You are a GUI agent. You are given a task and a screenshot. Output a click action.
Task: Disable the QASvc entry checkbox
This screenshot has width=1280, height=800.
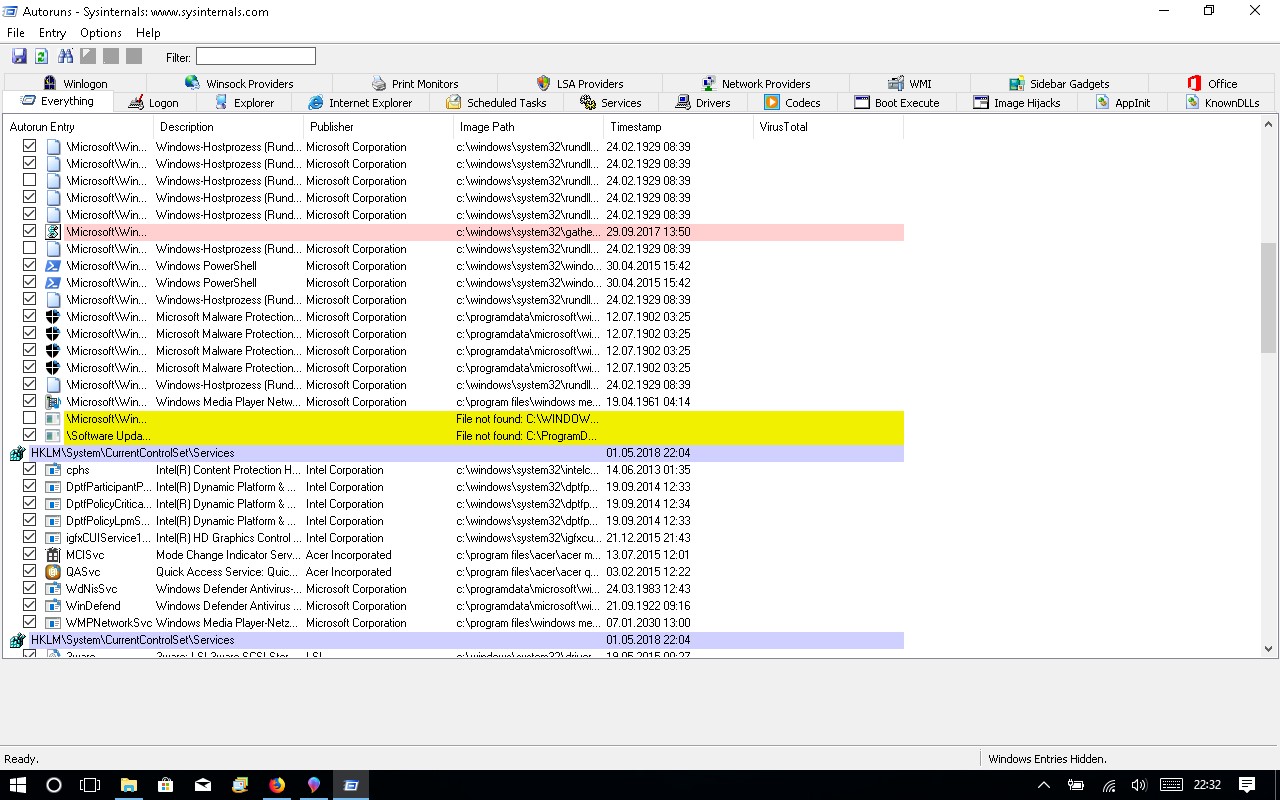29,572
